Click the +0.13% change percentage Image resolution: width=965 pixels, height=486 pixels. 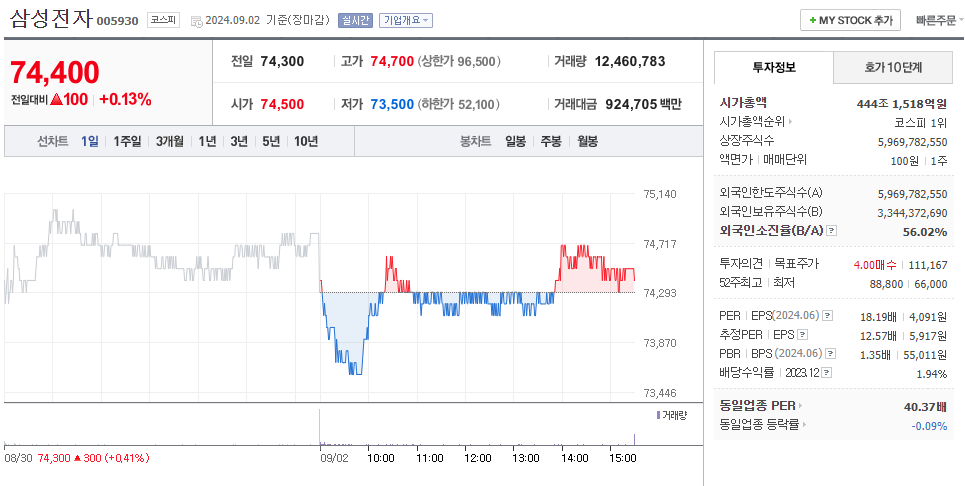tap(126, 99)
